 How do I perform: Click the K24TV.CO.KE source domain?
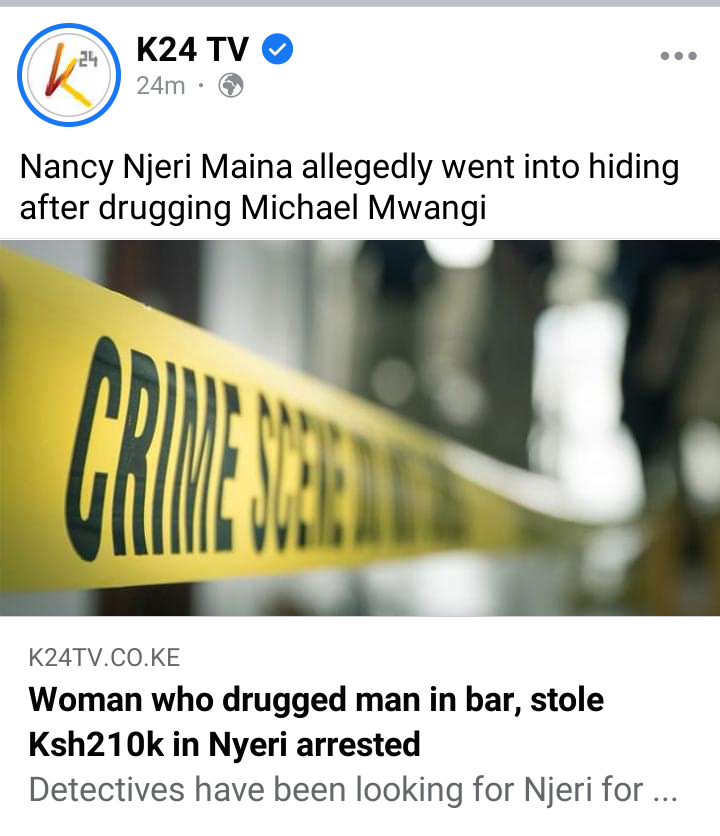104,657
